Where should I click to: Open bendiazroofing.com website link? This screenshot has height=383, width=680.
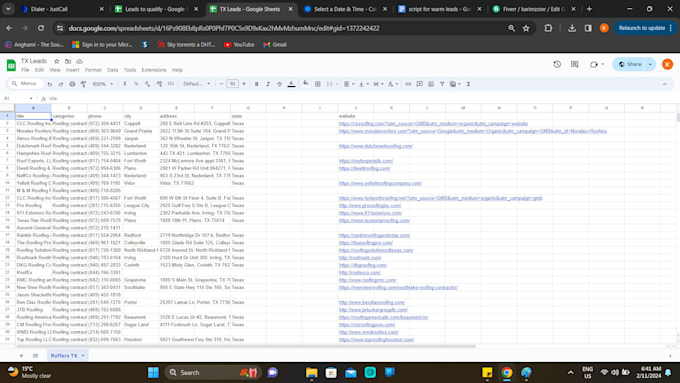pyautogui.click(x=372, y=302)
